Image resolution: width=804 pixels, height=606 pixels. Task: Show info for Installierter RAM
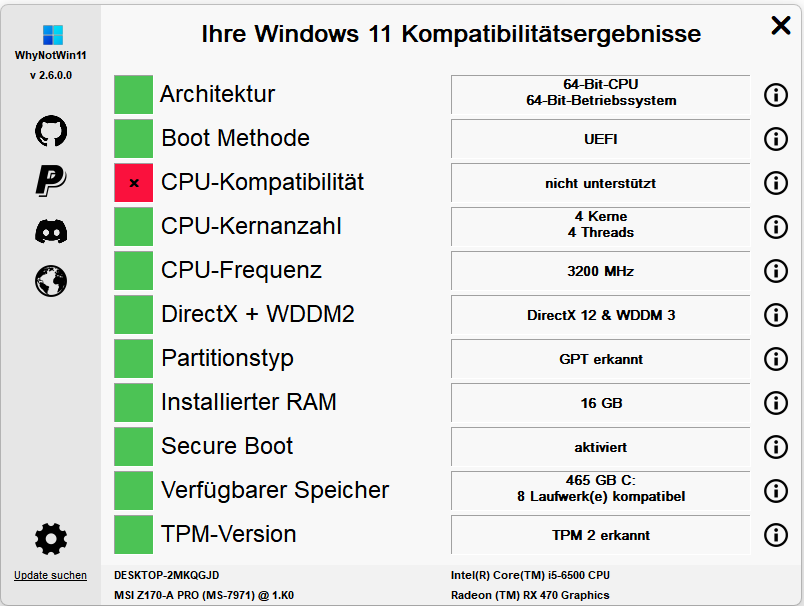pos(776,402)
